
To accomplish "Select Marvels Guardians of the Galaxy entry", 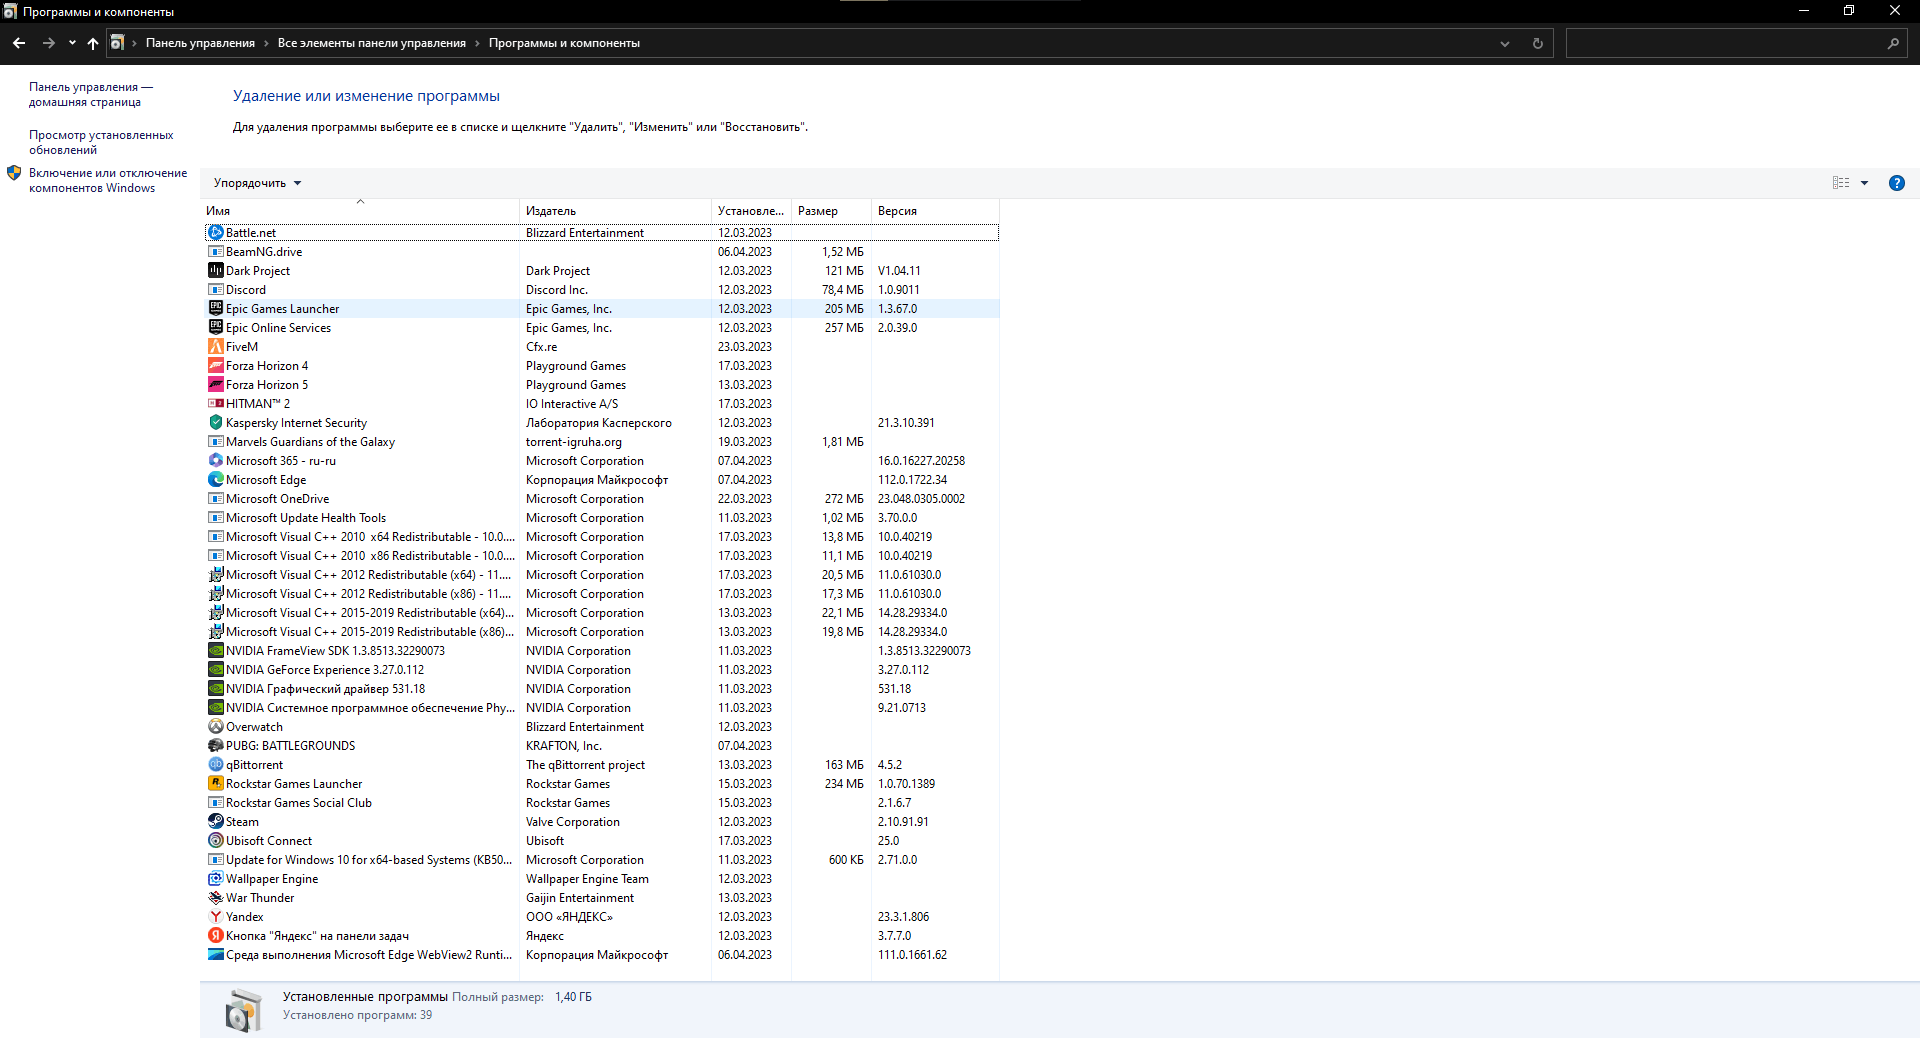I will (x=601, y=442).
